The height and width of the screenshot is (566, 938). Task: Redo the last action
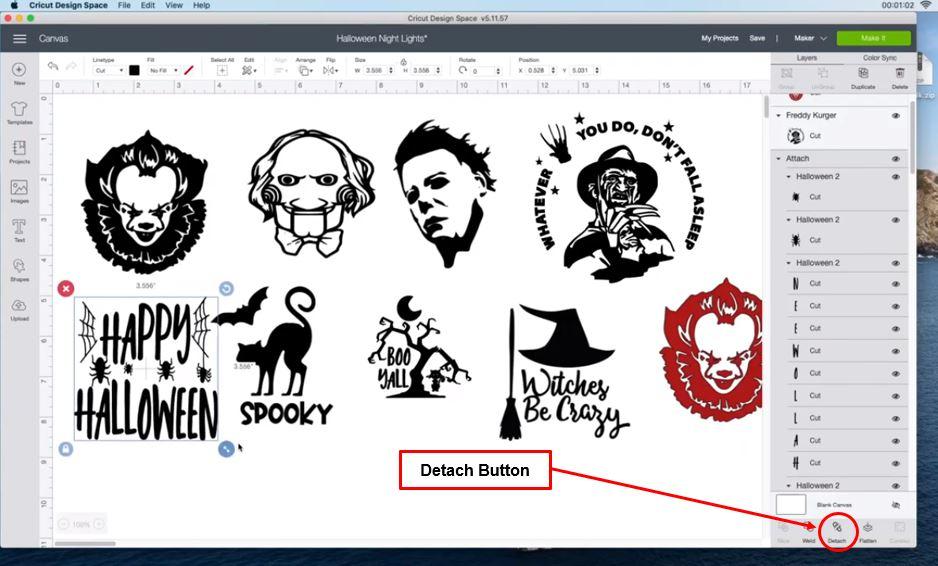[x=71, y=66]
